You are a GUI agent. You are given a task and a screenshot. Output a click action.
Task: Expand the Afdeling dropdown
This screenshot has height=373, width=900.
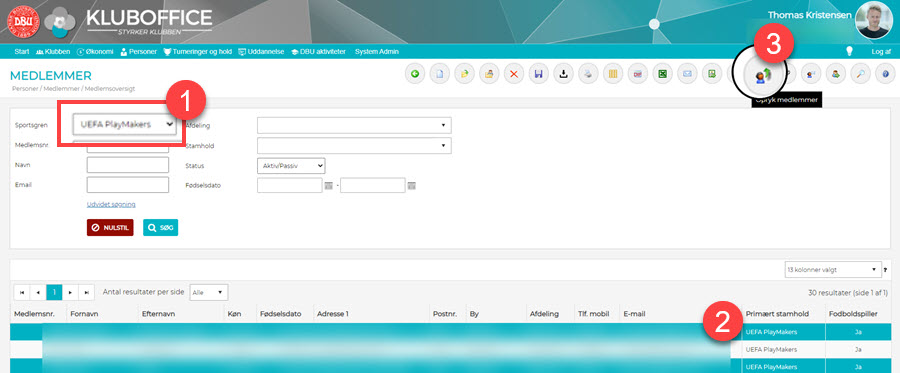354,125
